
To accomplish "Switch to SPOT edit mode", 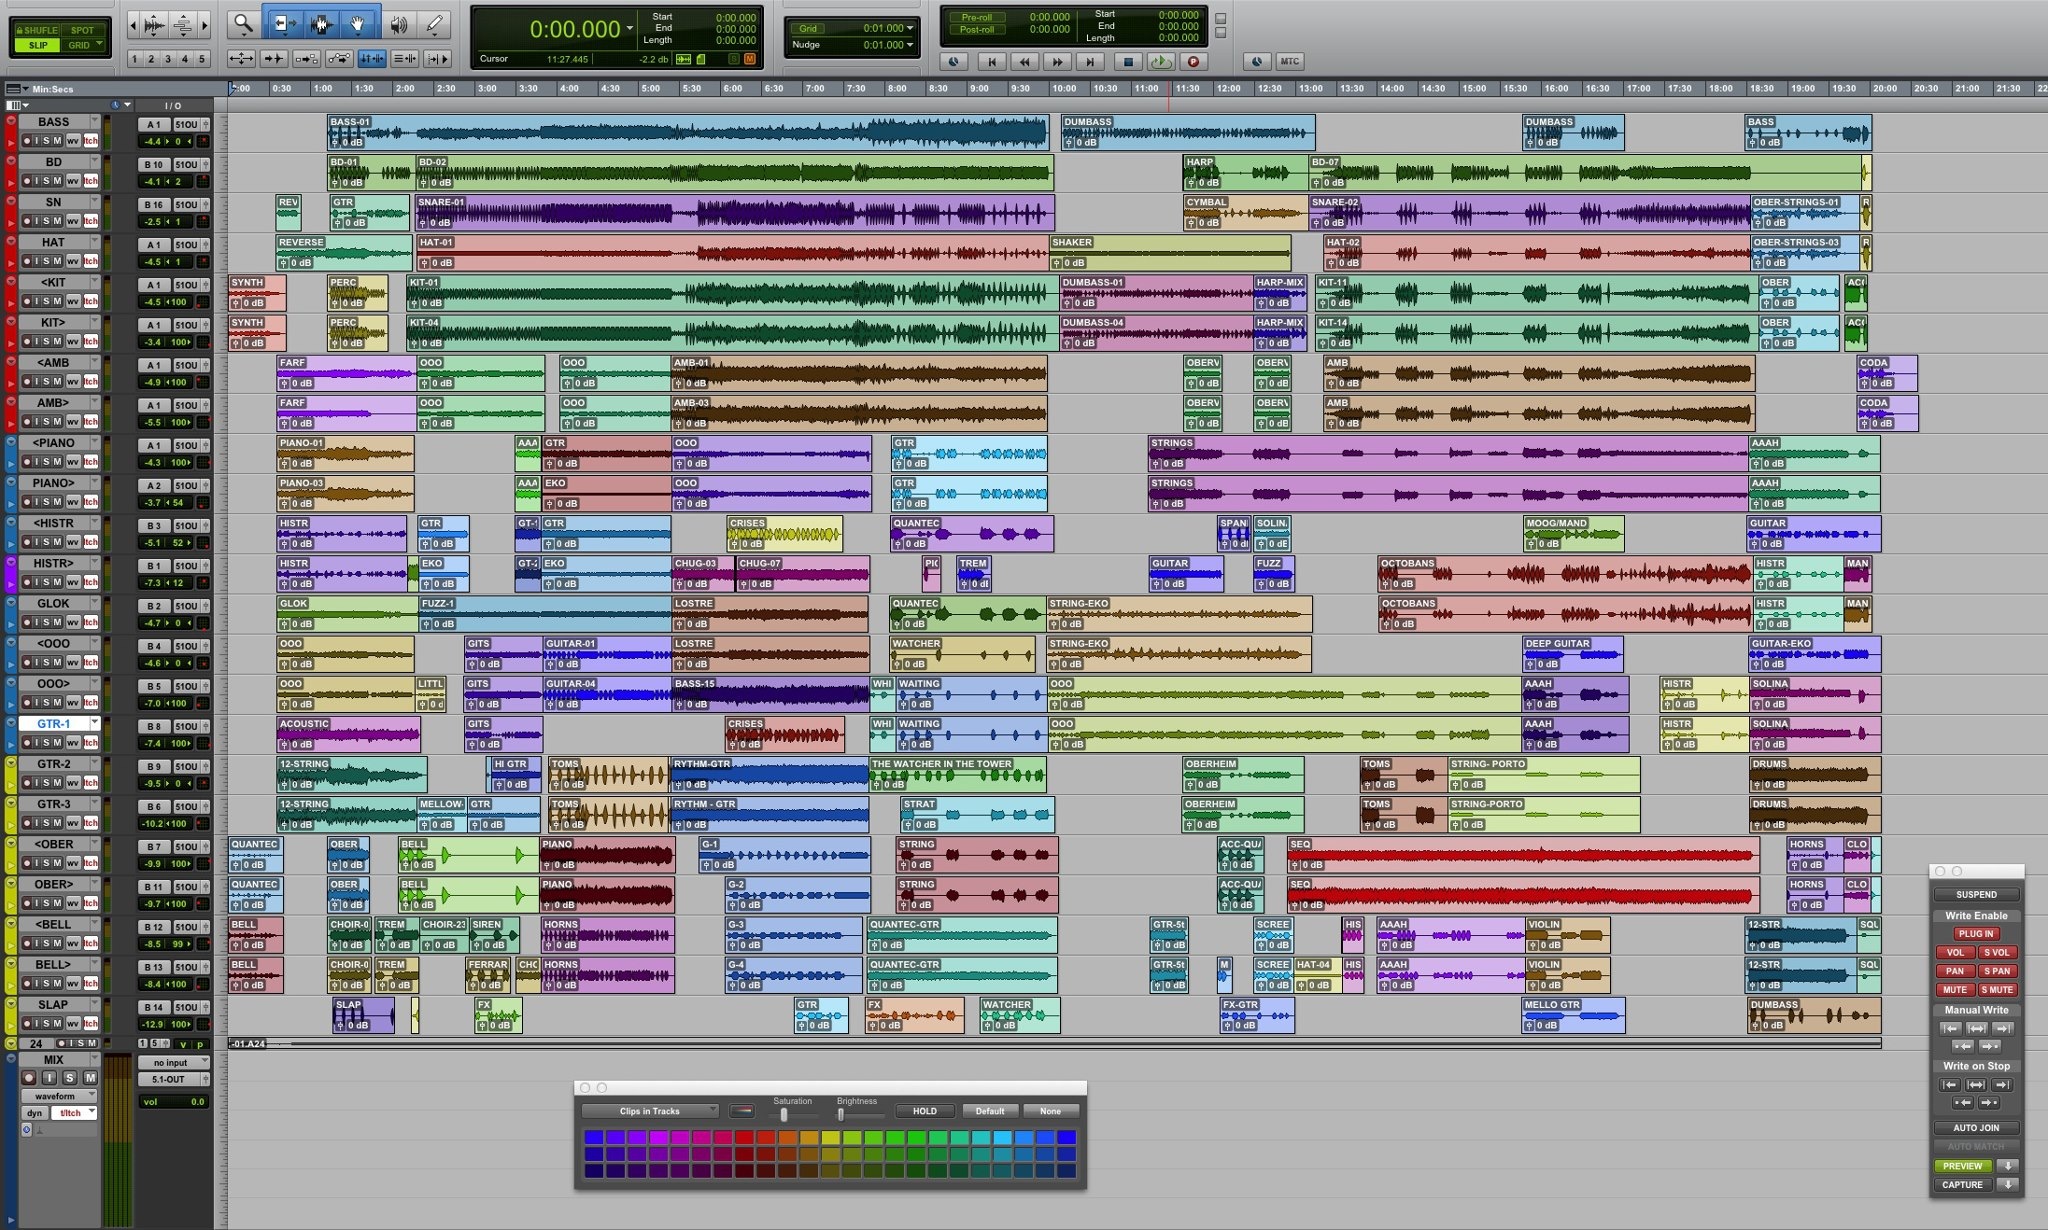I will click(x=82, y=30).
